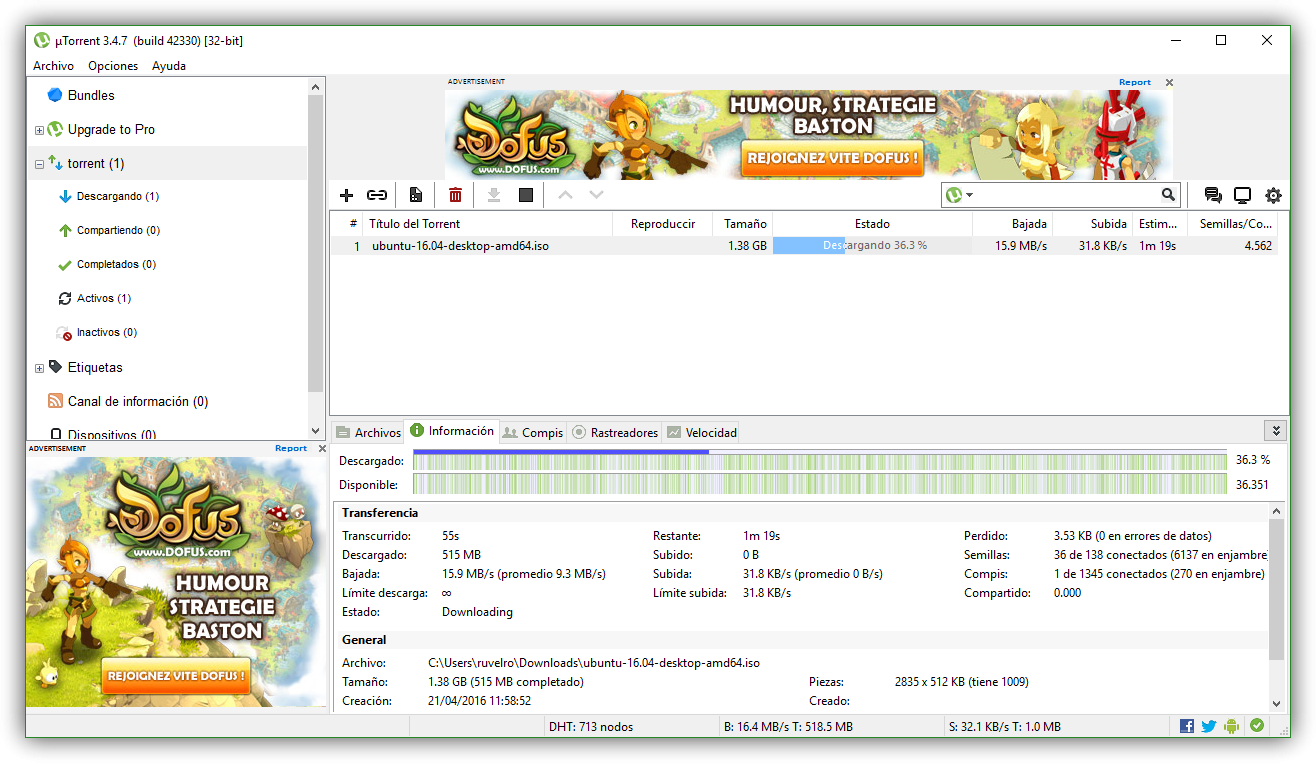Click the Seeds/Peers column header

click(x=1236, y=224)
